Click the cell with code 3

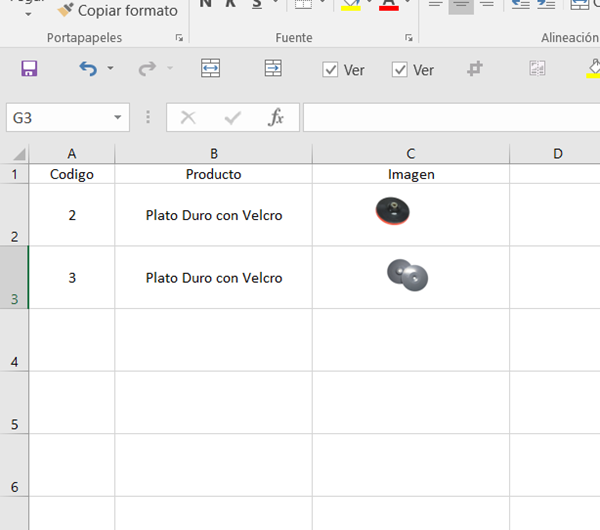point(72,277)
